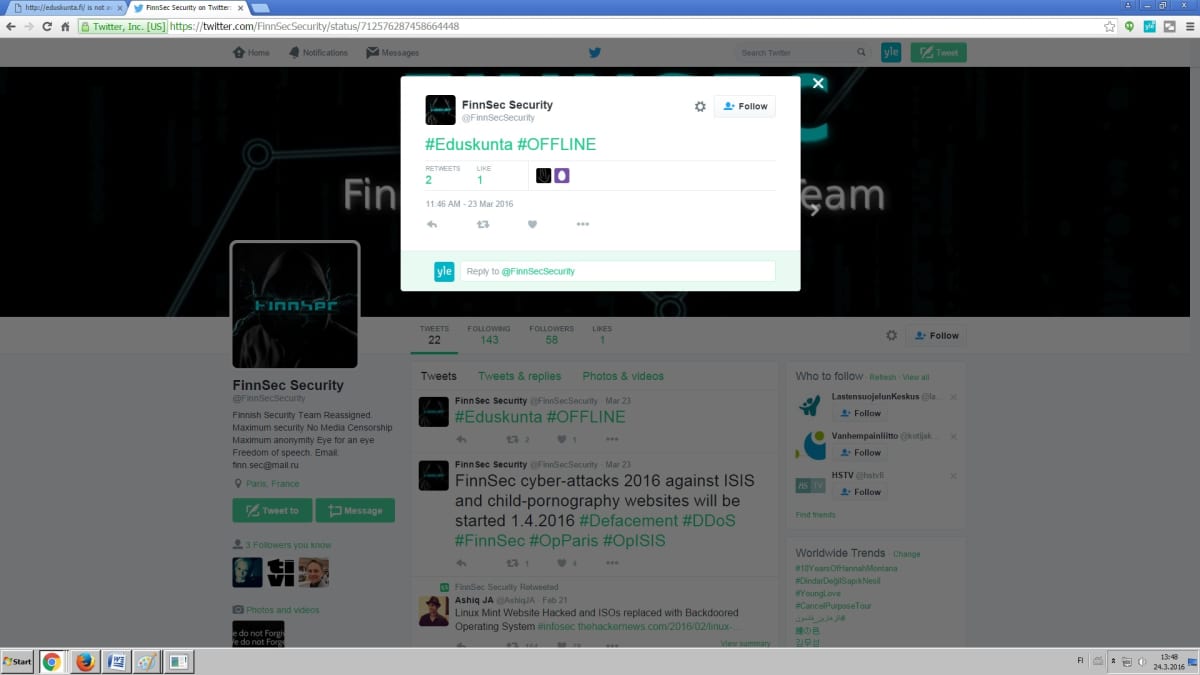View the purple liker avatar in popup

click(562, 176)
